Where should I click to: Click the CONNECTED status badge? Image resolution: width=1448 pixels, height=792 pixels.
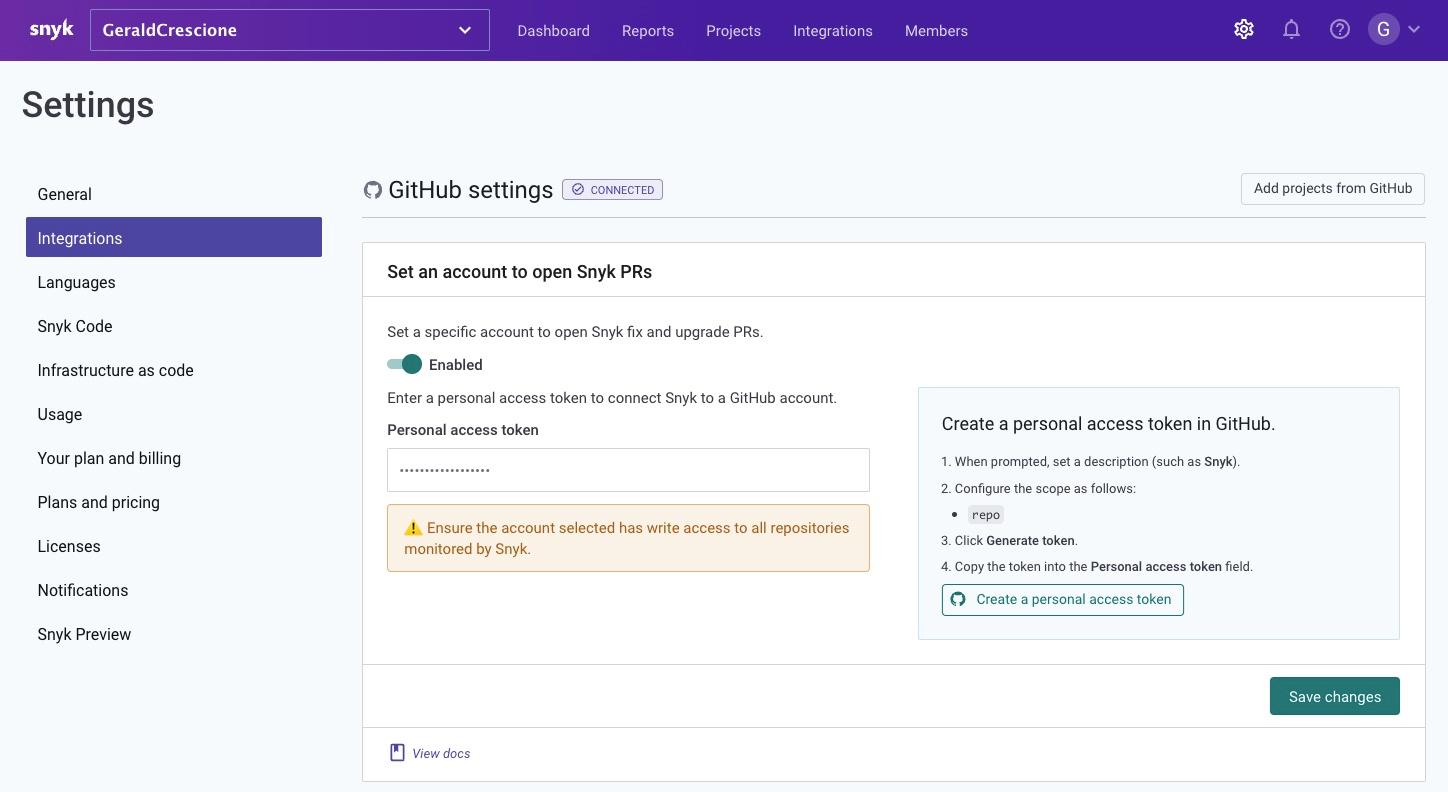(x=612, y=189)
